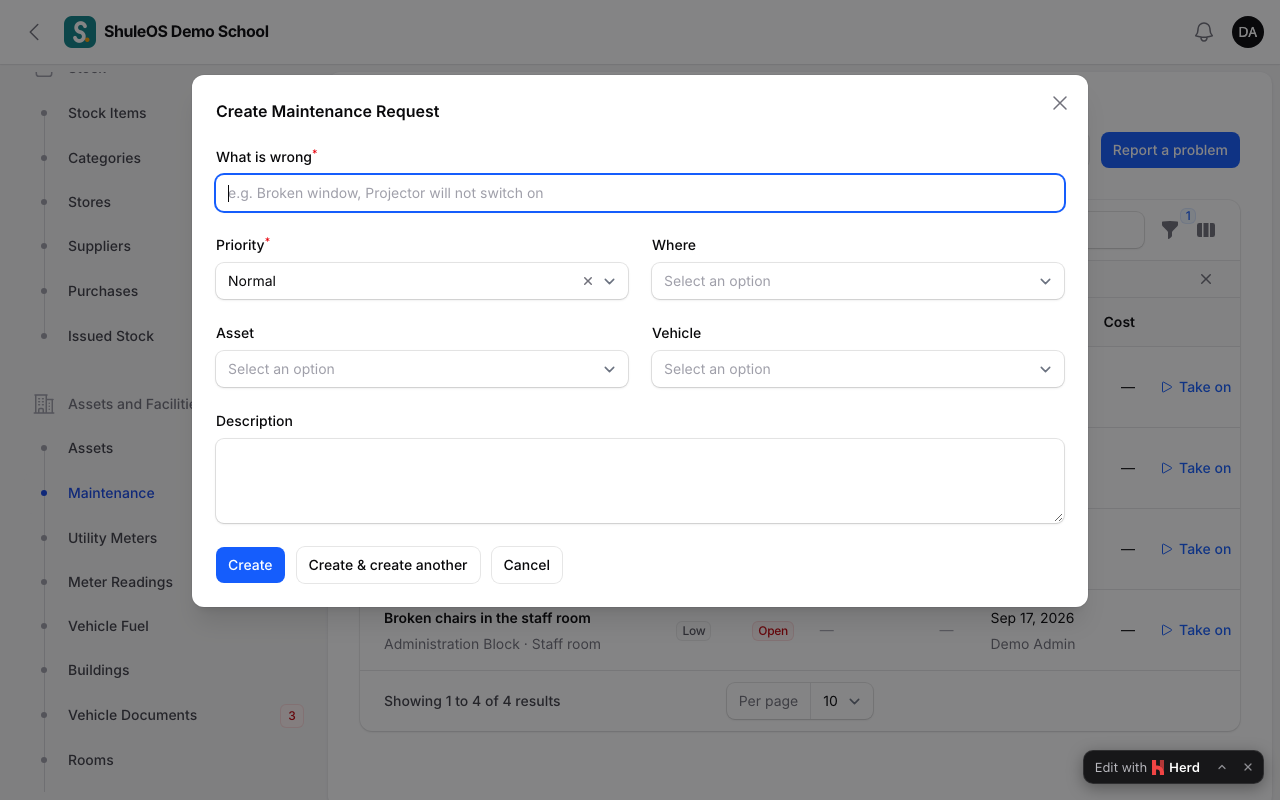Viewport: 1280px width, 800px height.
Task: Open Utility Meters in the sidebar
Action: [x=112, y=538]
